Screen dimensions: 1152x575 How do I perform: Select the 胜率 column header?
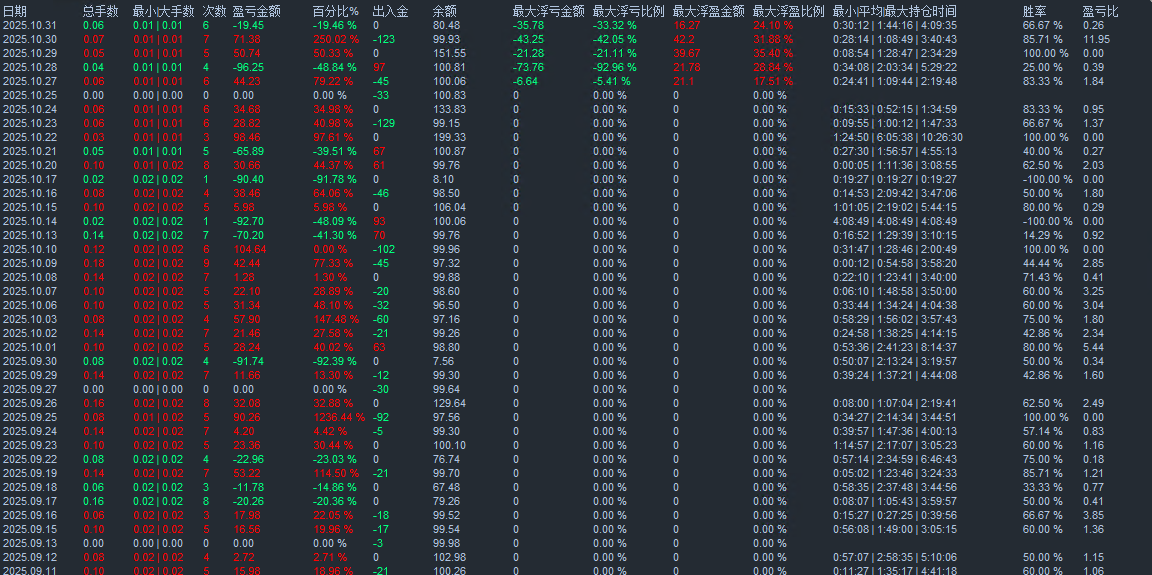tap(1034, 11)
